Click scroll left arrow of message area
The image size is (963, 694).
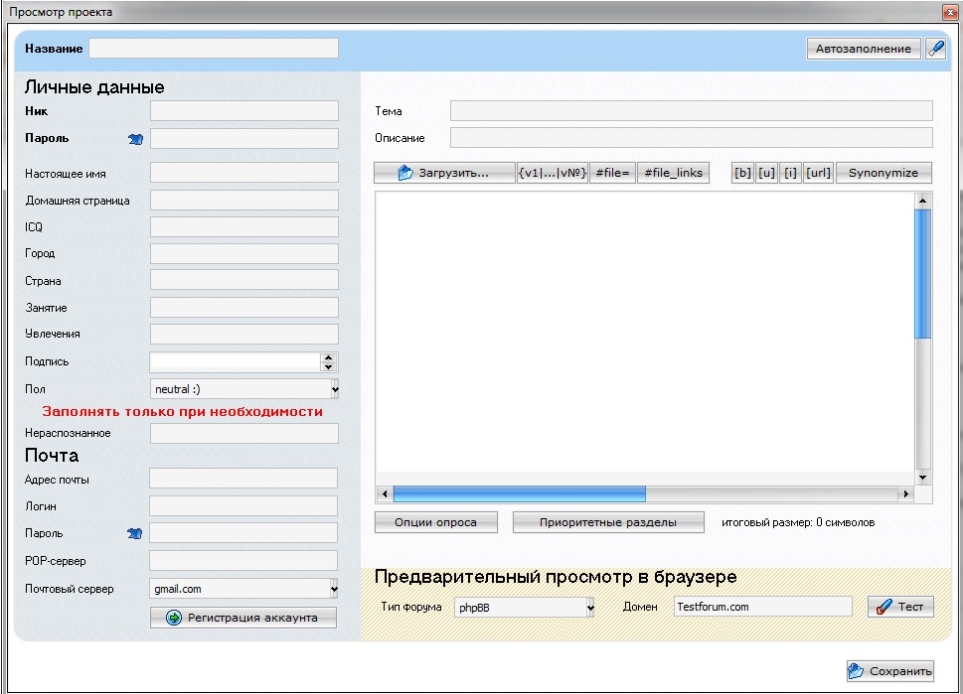point(384,493)
